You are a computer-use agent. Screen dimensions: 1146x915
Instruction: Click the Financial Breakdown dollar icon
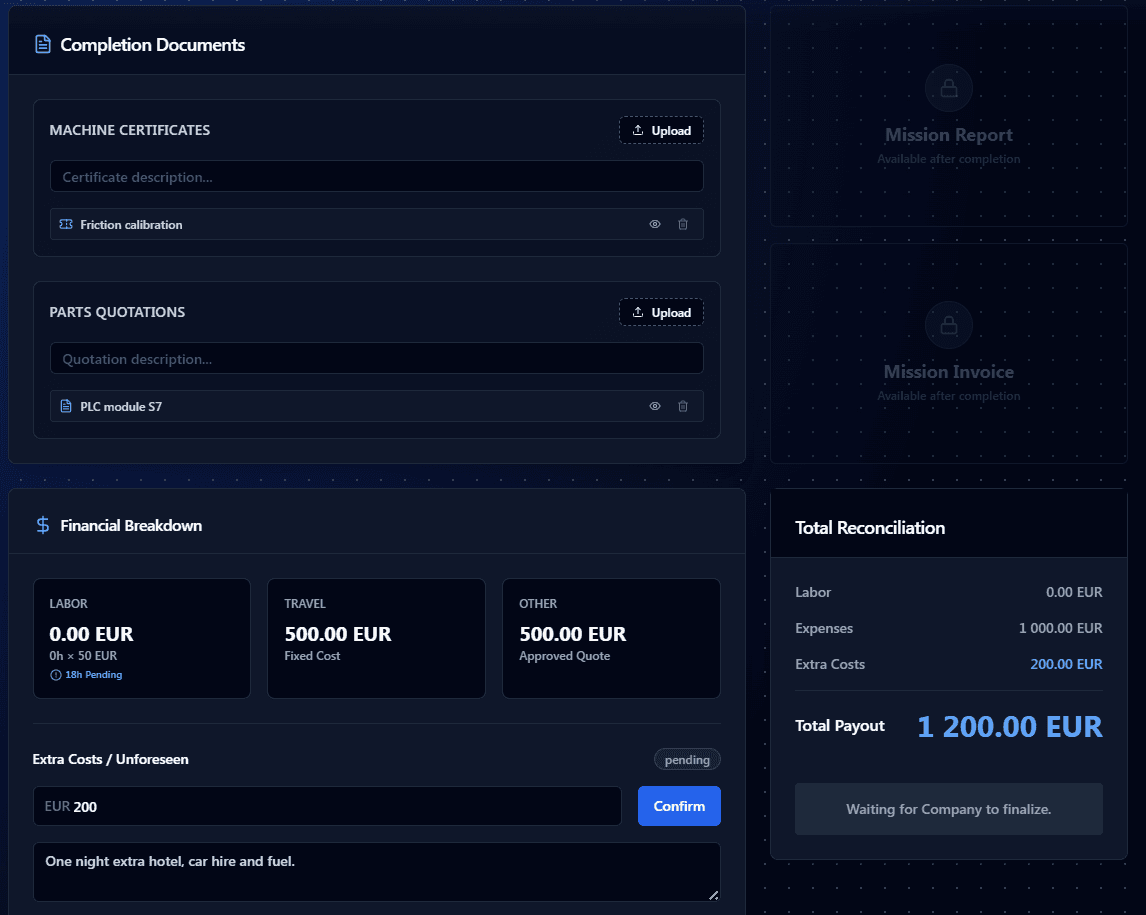point(43,526)
